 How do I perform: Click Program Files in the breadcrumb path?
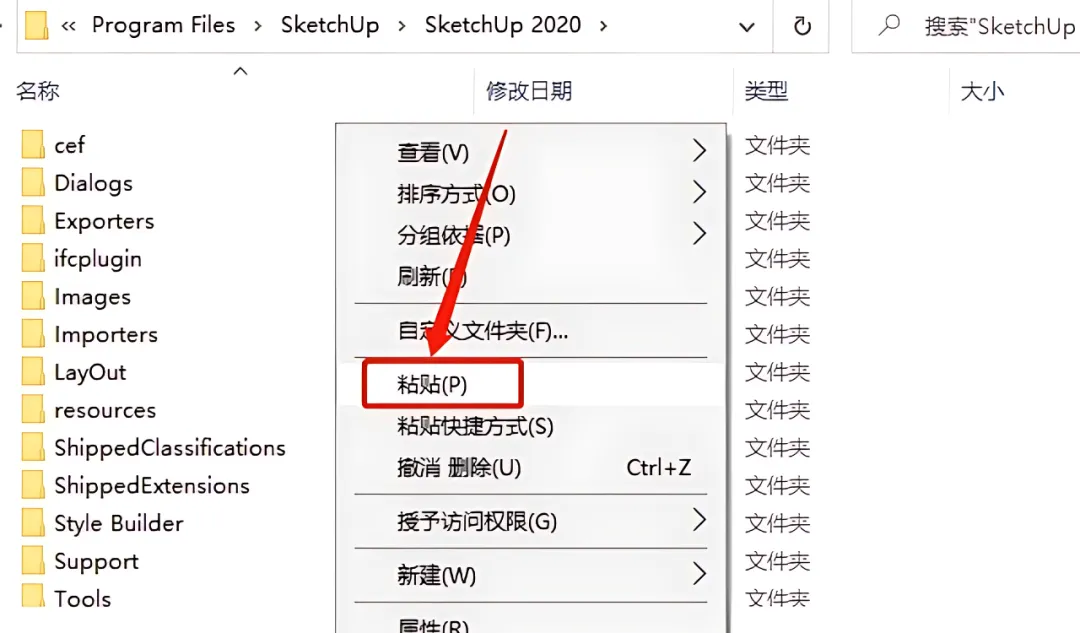[x=163, y=25]
